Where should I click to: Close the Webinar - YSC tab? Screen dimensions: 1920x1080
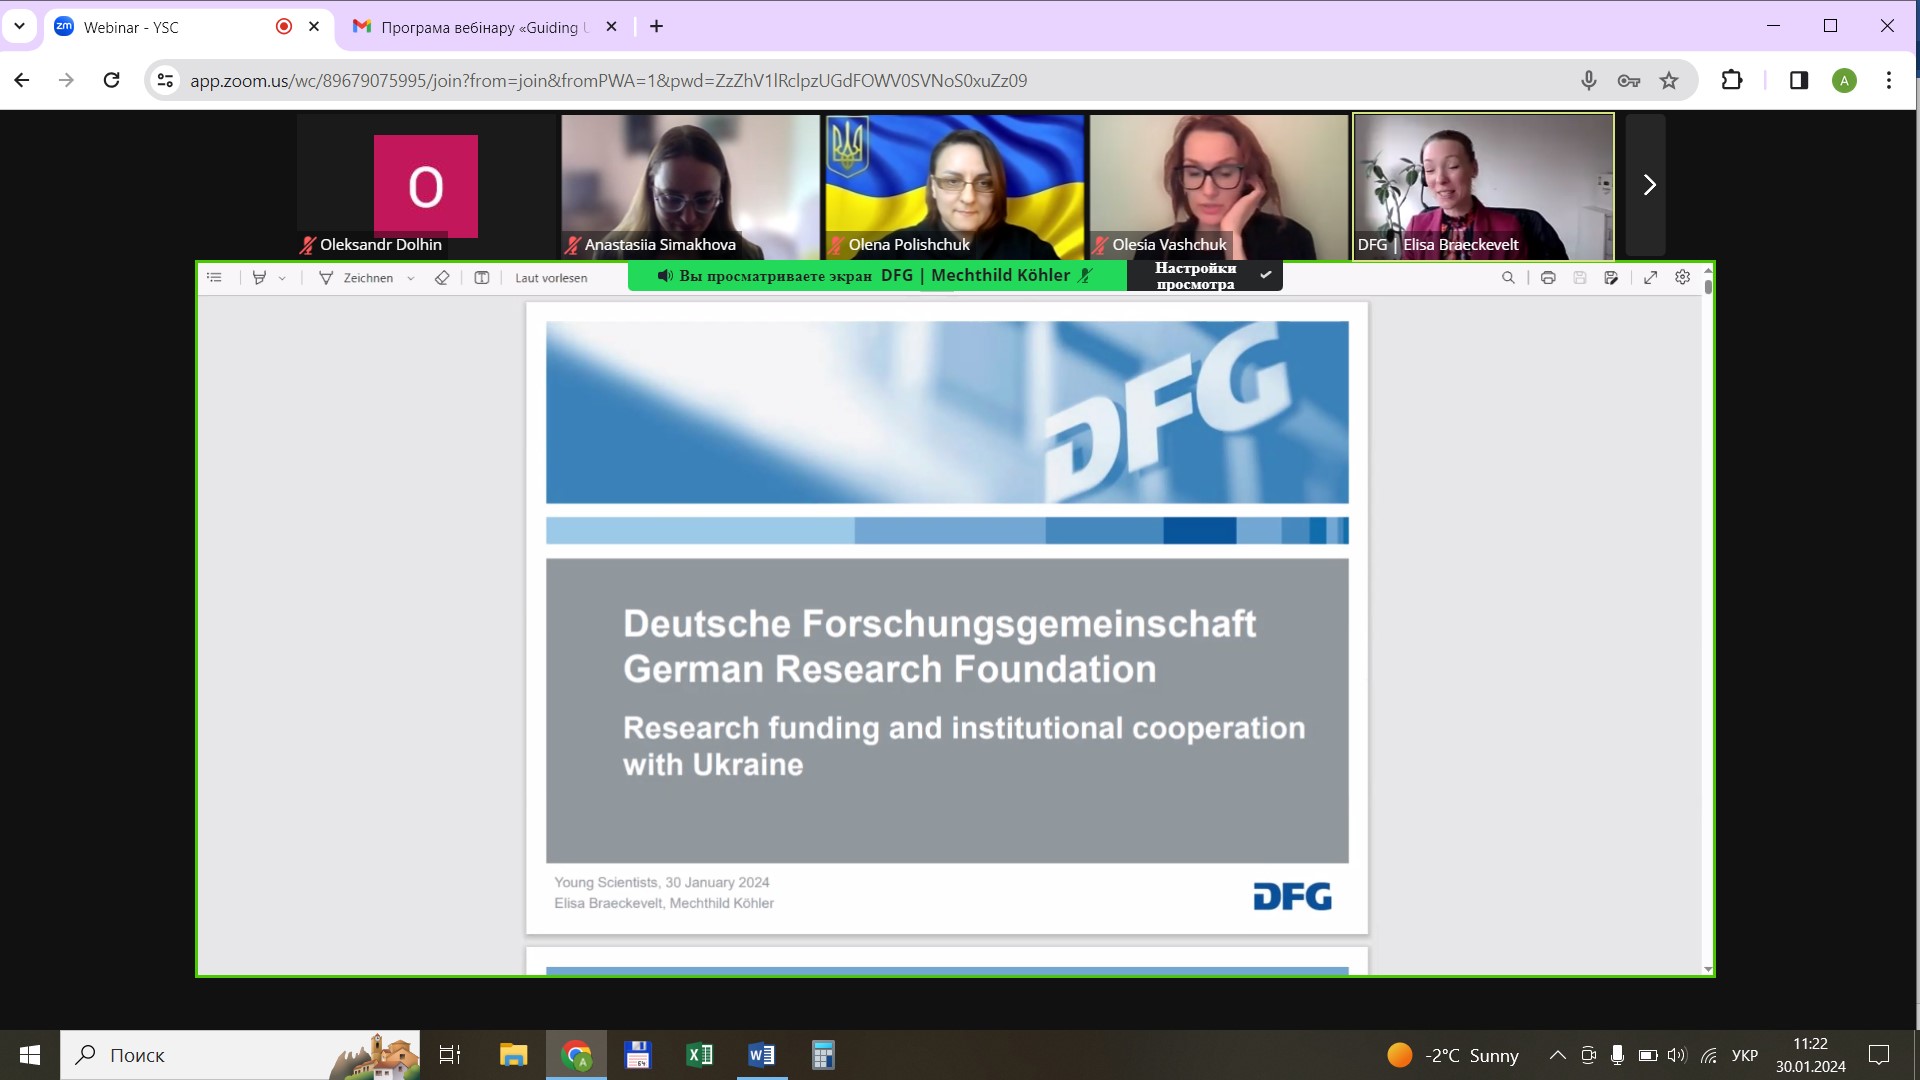pyautogui.click(x=314, y=27)
